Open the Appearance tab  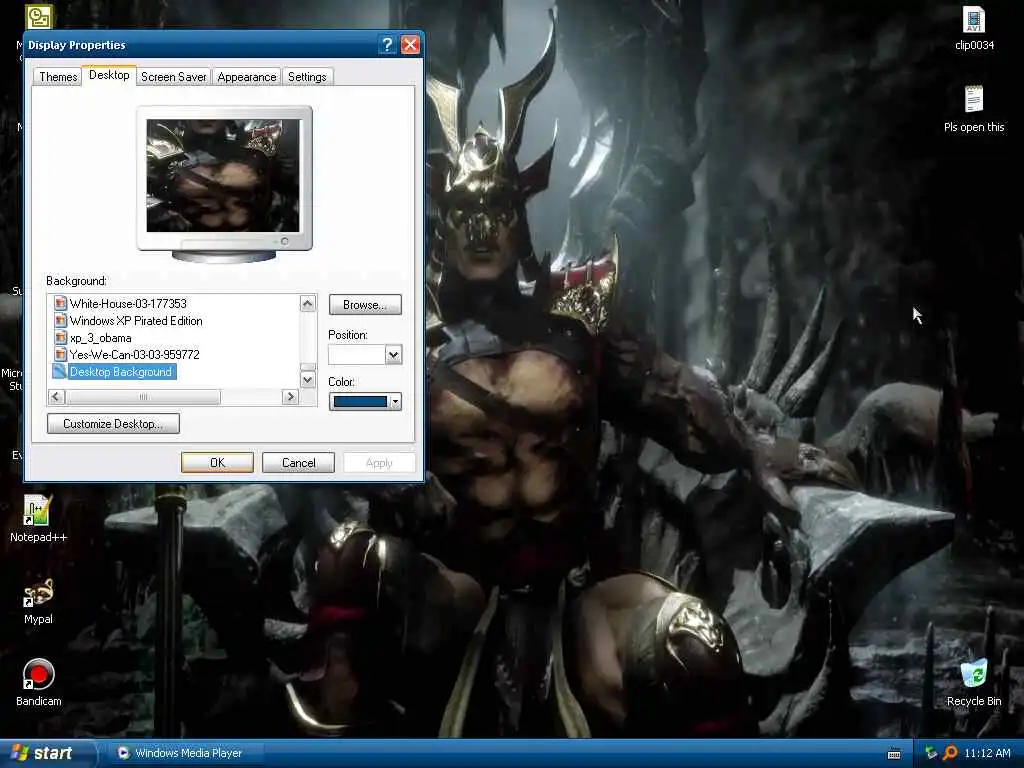(246, 76)
